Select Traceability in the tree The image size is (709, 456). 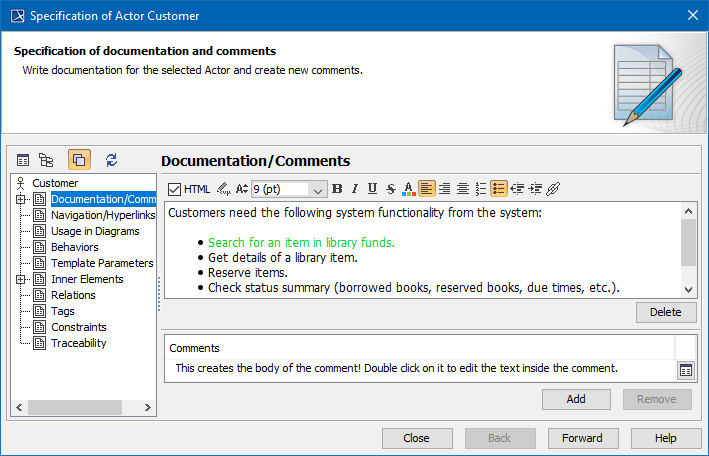pos(78,343)
